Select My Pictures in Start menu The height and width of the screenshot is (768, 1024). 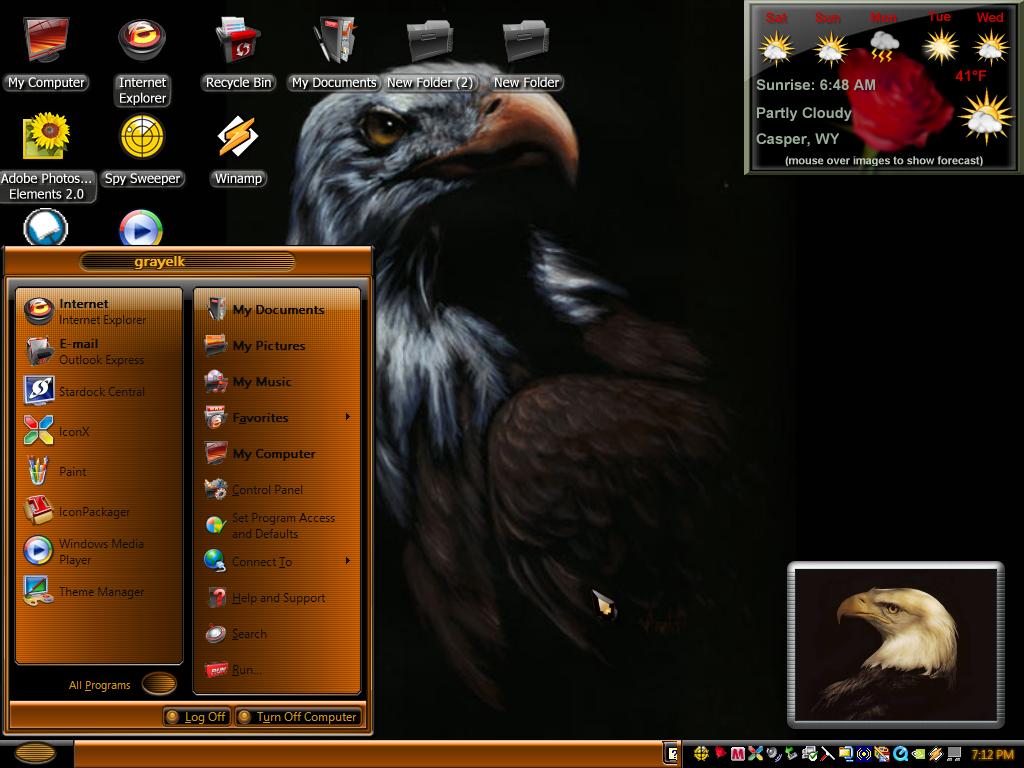[277, 345]
